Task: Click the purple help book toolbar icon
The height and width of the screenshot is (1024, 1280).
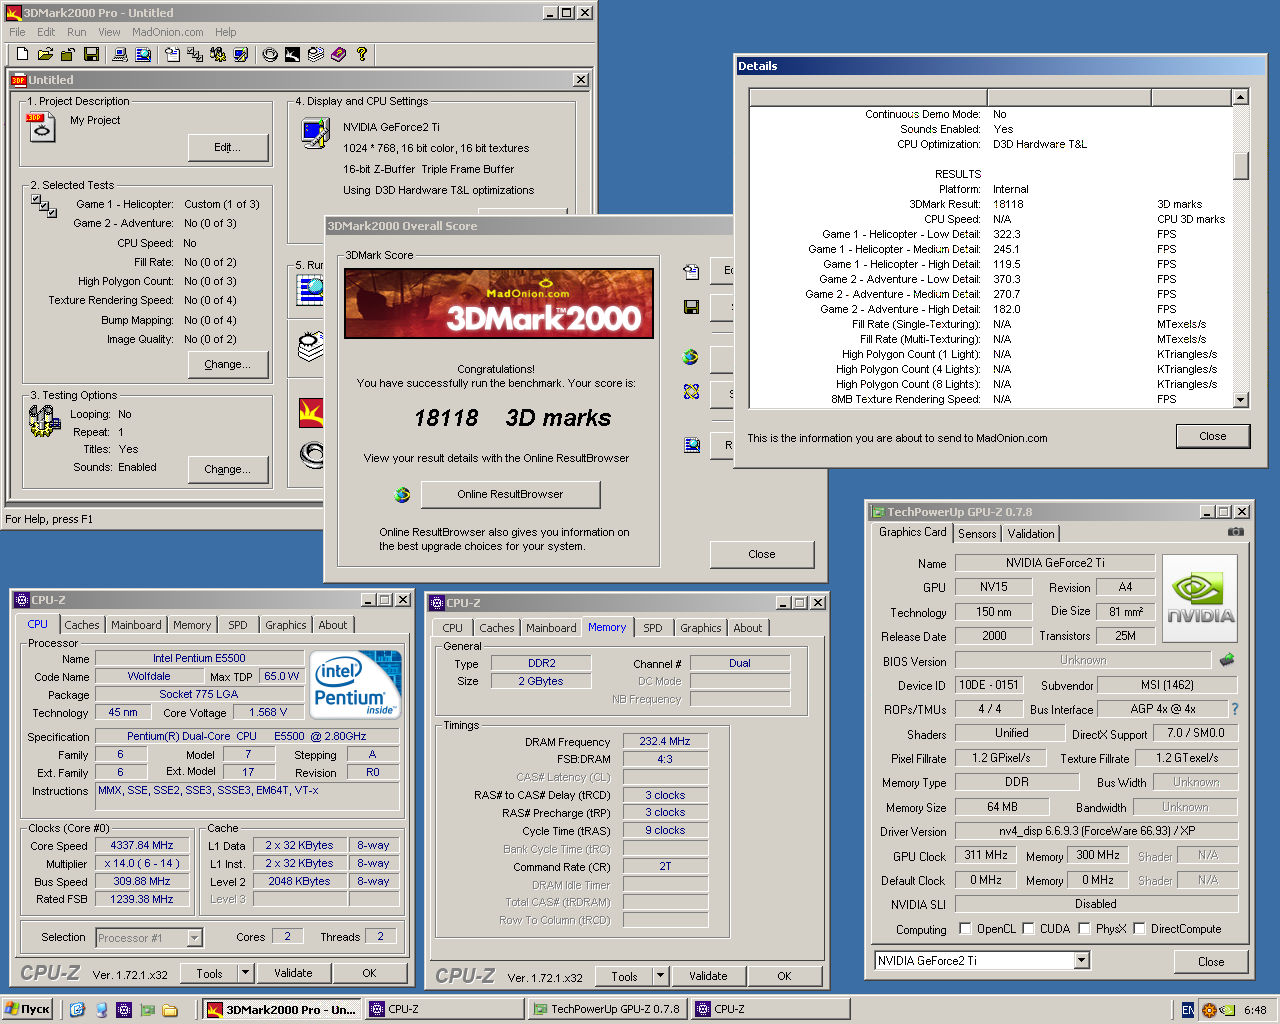Action: click(x=339, y=54)
